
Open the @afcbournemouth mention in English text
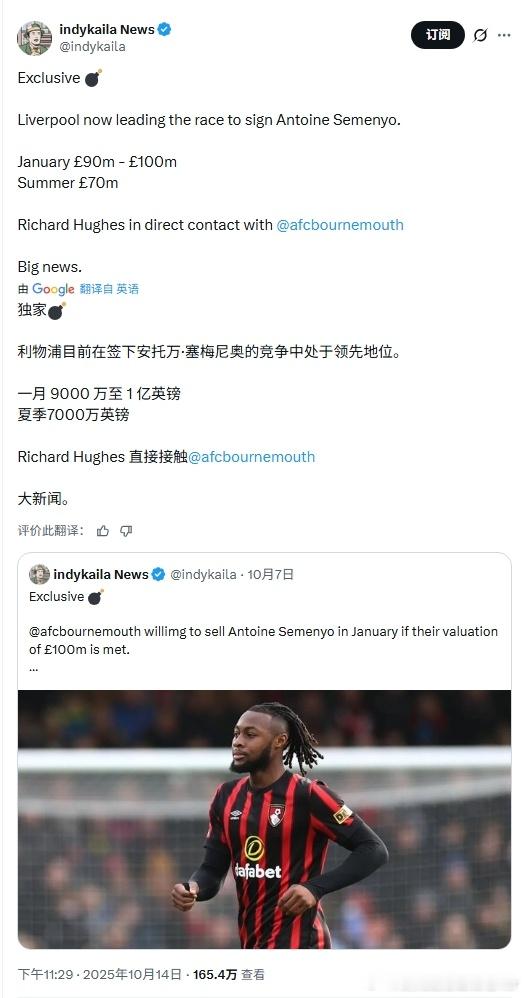click(x=340, y=225)
